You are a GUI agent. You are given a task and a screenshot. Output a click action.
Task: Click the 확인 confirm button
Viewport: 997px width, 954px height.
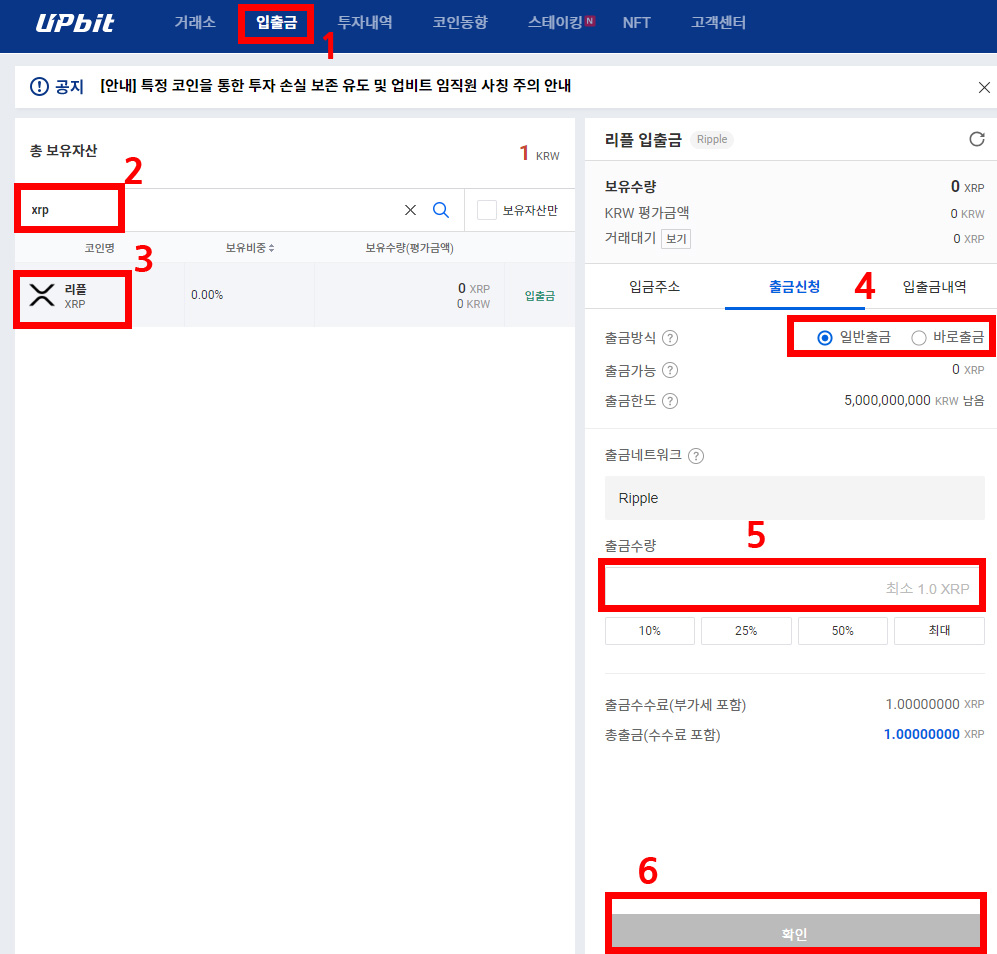(795, 932)
